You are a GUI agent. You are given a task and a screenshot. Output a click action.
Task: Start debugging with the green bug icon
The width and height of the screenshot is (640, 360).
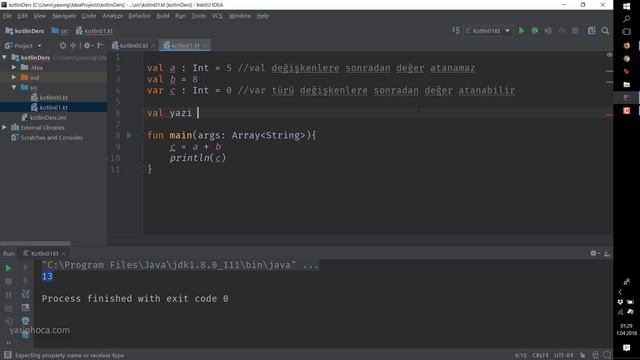(x=534, y=31)
